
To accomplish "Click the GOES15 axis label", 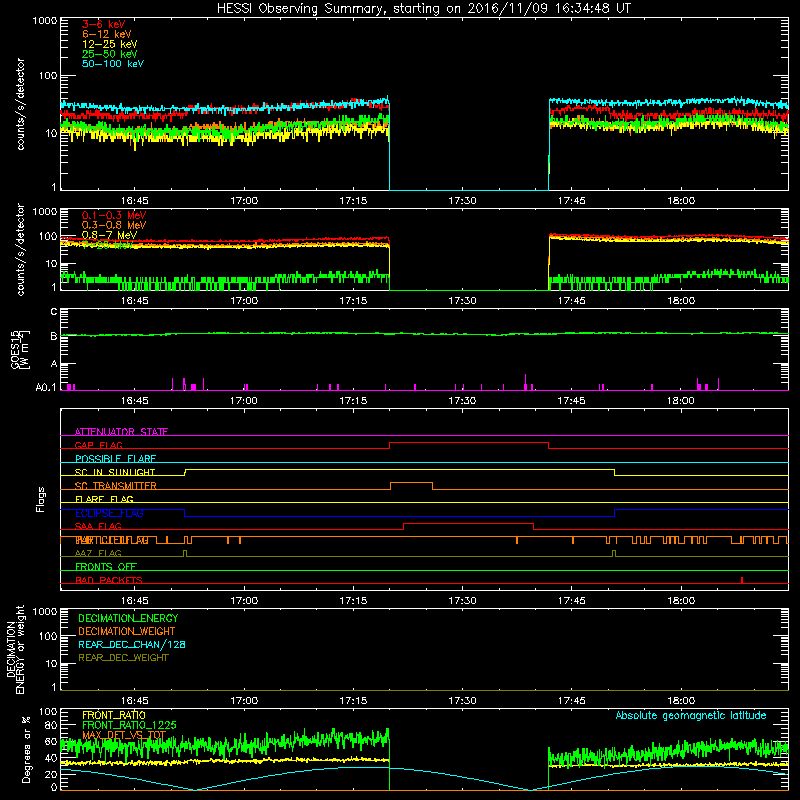I will click(x=20, y=349).
